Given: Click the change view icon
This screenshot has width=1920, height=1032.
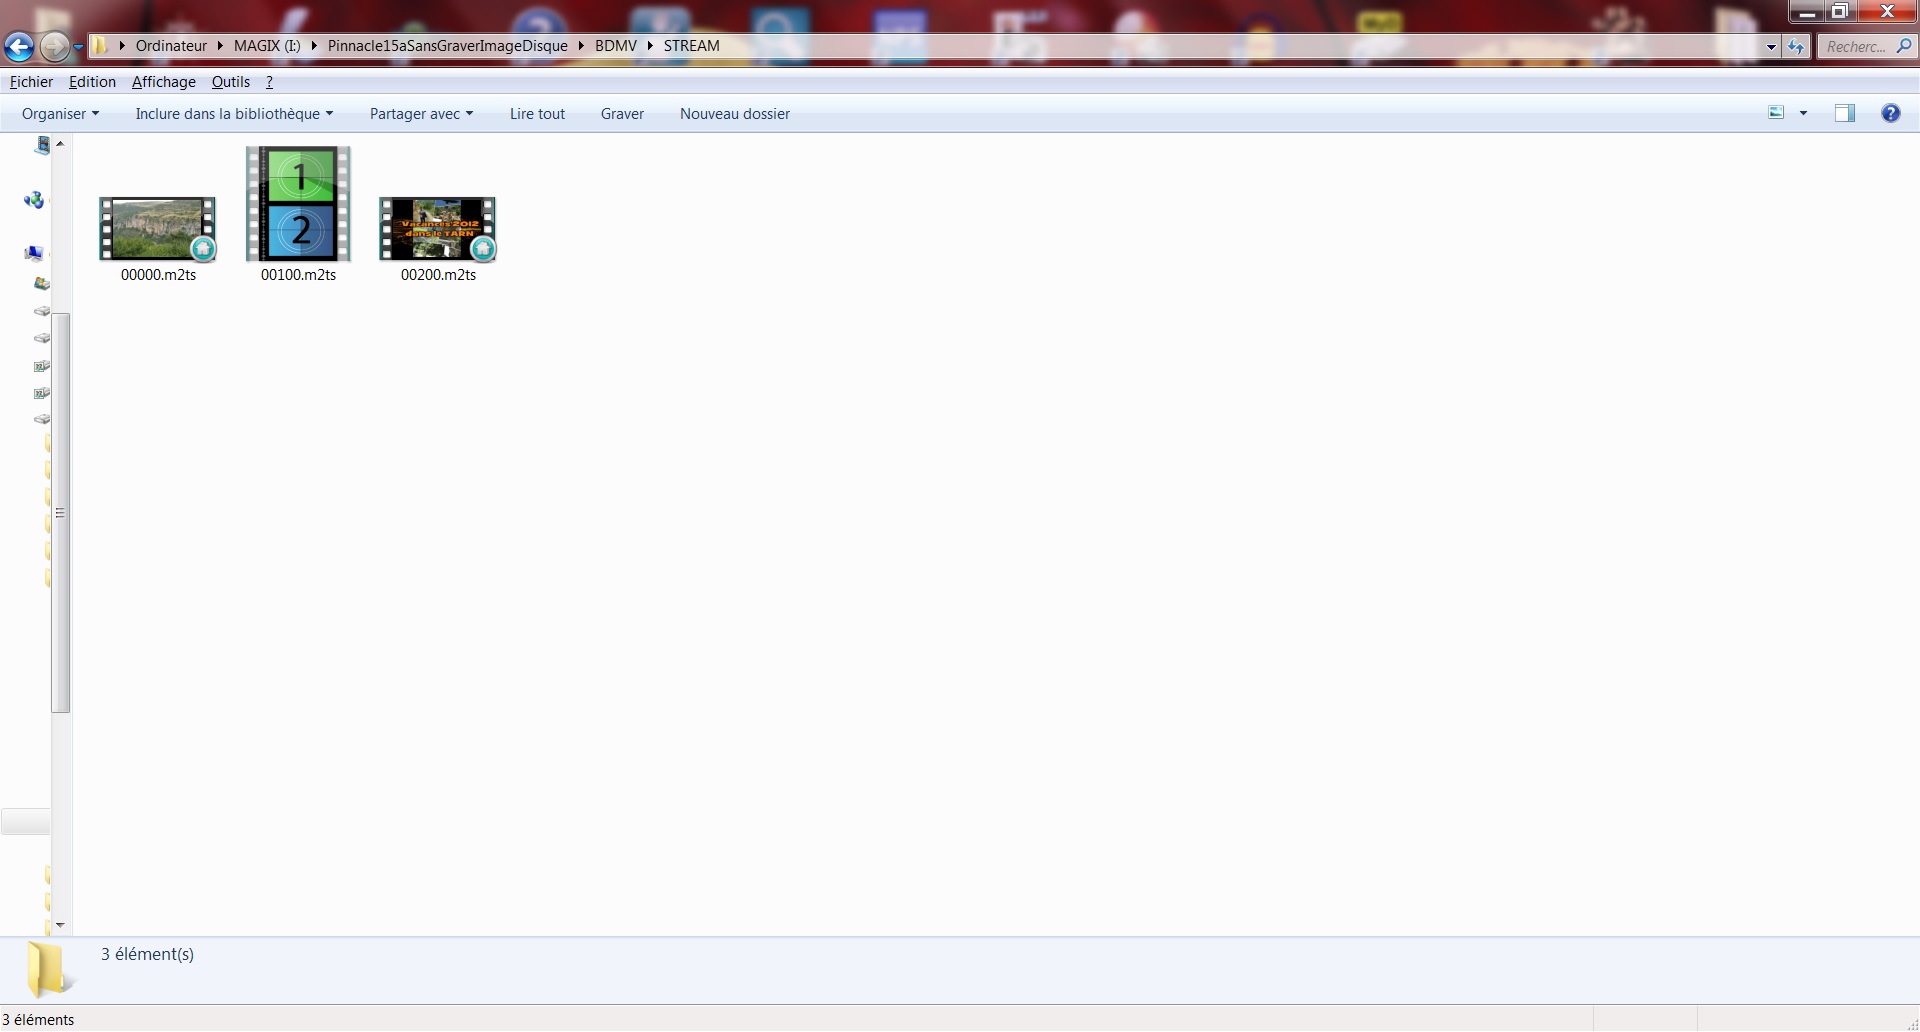Looking at the screenshot, I should coord(1777,113).
